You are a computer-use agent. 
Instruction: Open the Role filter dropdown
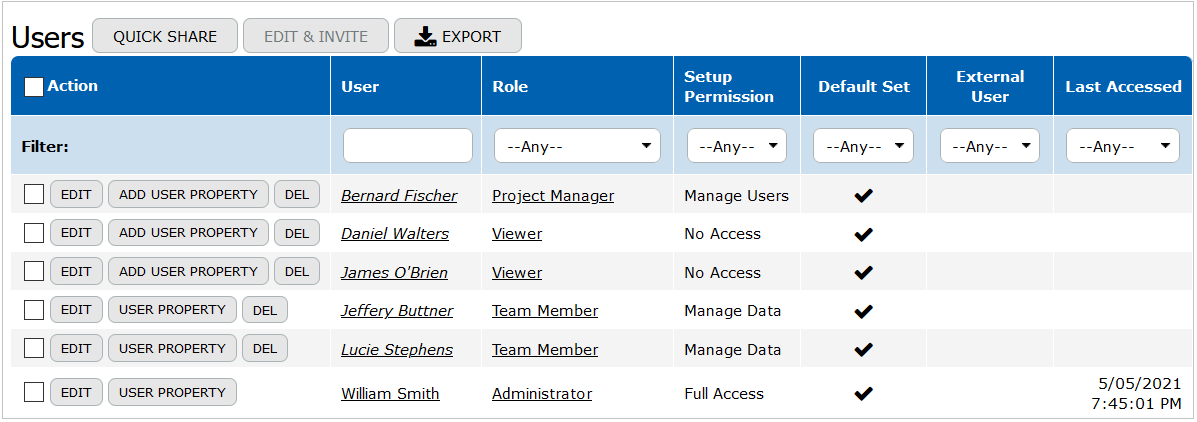577,146
